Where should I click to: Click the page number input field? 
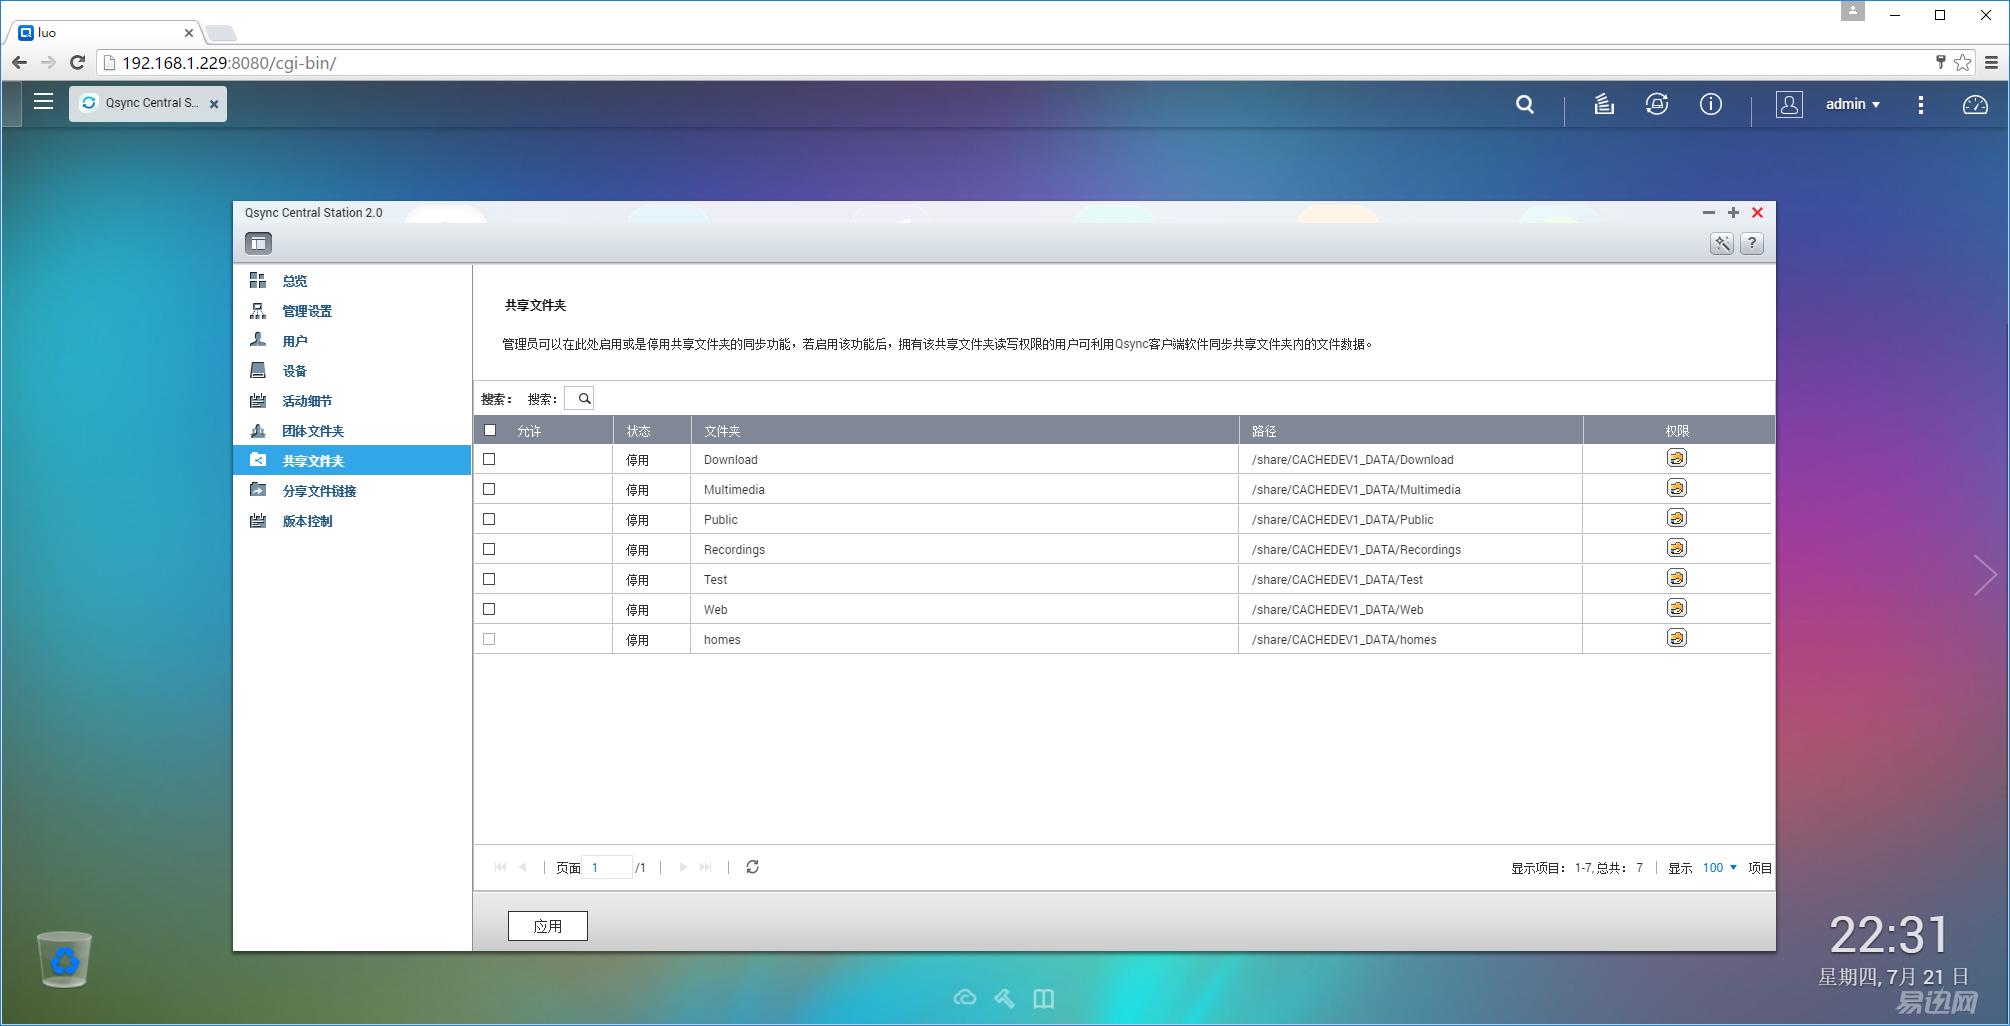608,867
